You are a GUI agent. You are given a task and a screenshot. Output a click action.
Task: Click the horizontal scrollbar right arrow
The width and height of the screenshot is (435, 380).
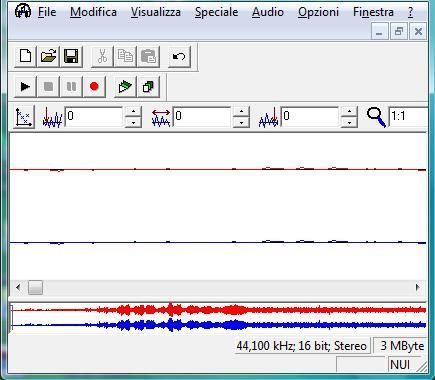(x=418, y=287)
